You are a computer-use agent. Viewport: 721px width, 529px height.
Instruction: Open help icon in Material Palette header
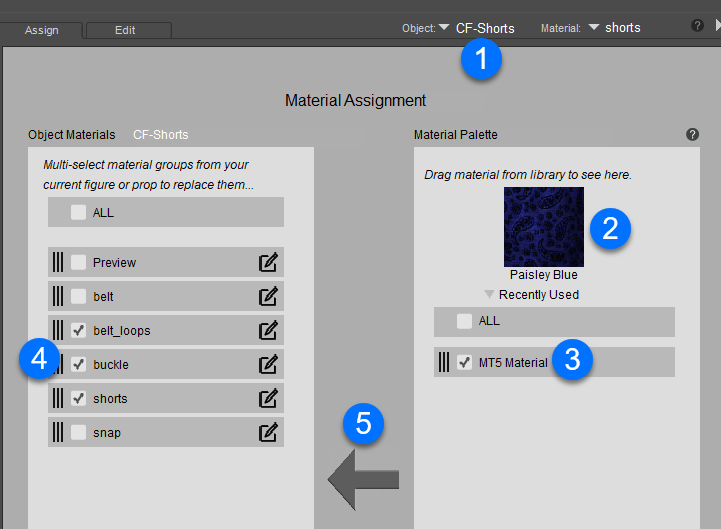692,134
